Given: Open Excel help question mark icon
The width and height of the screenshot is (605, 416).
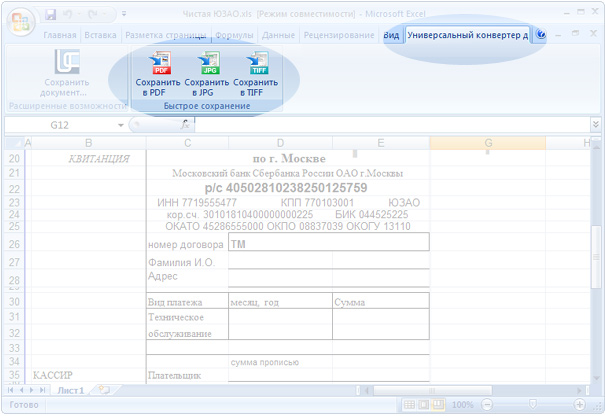Looking at the screenshot, I should point(541,34).
